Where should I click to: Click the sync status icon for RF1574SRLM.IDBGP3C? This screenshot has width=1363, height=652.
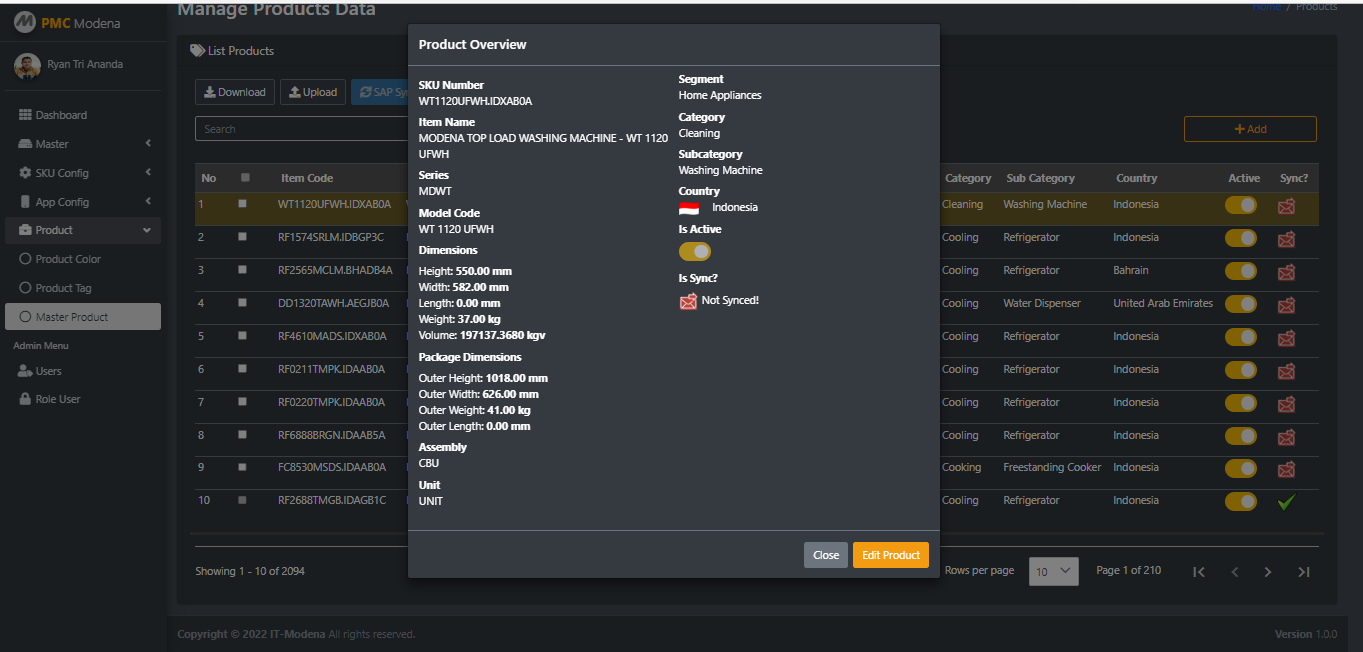[1286, 239]
